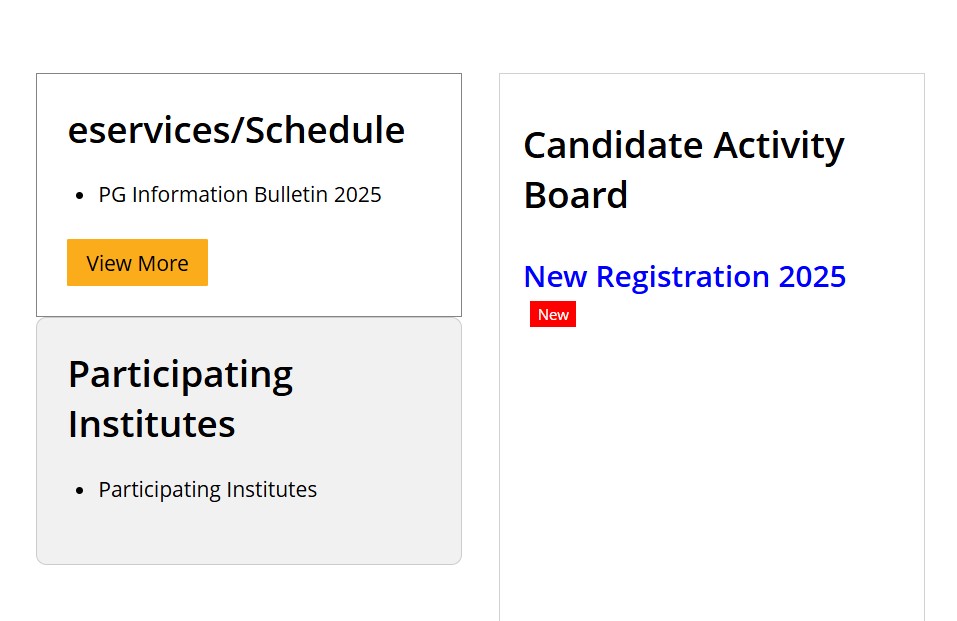Click empty area below the New badge
Viewport: 957px width, 621px height.
click(x=700, y=450)
